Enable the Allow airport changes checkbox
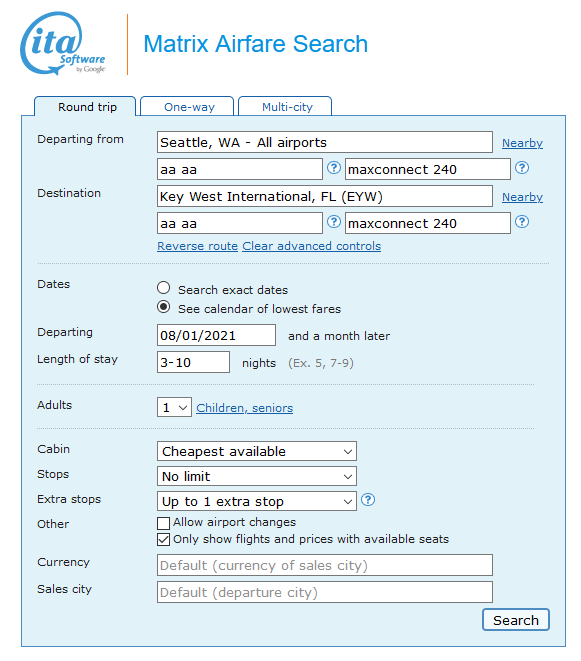The height and width of the screenshot is (661, 581). [164, 523]
